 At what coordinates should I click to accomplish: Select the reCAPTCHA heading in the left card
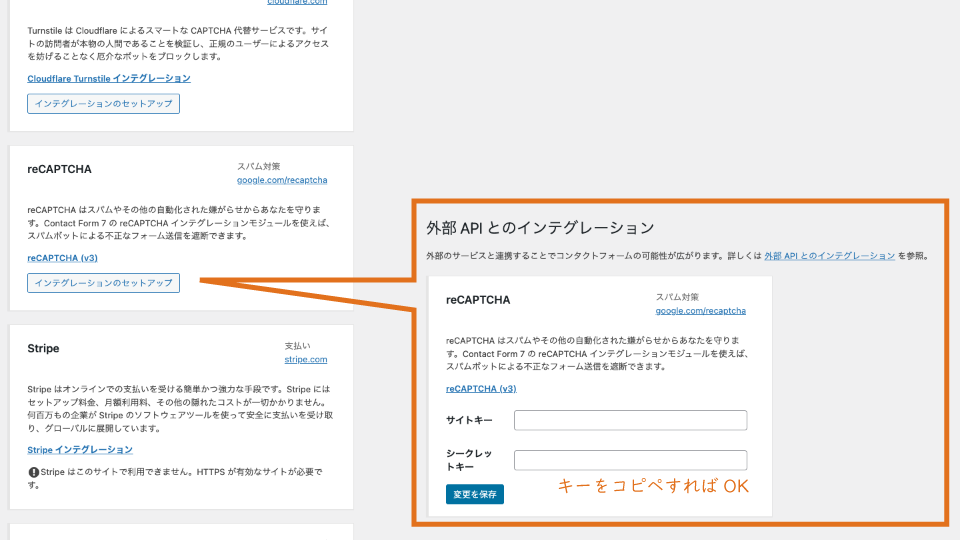point(59,169)
